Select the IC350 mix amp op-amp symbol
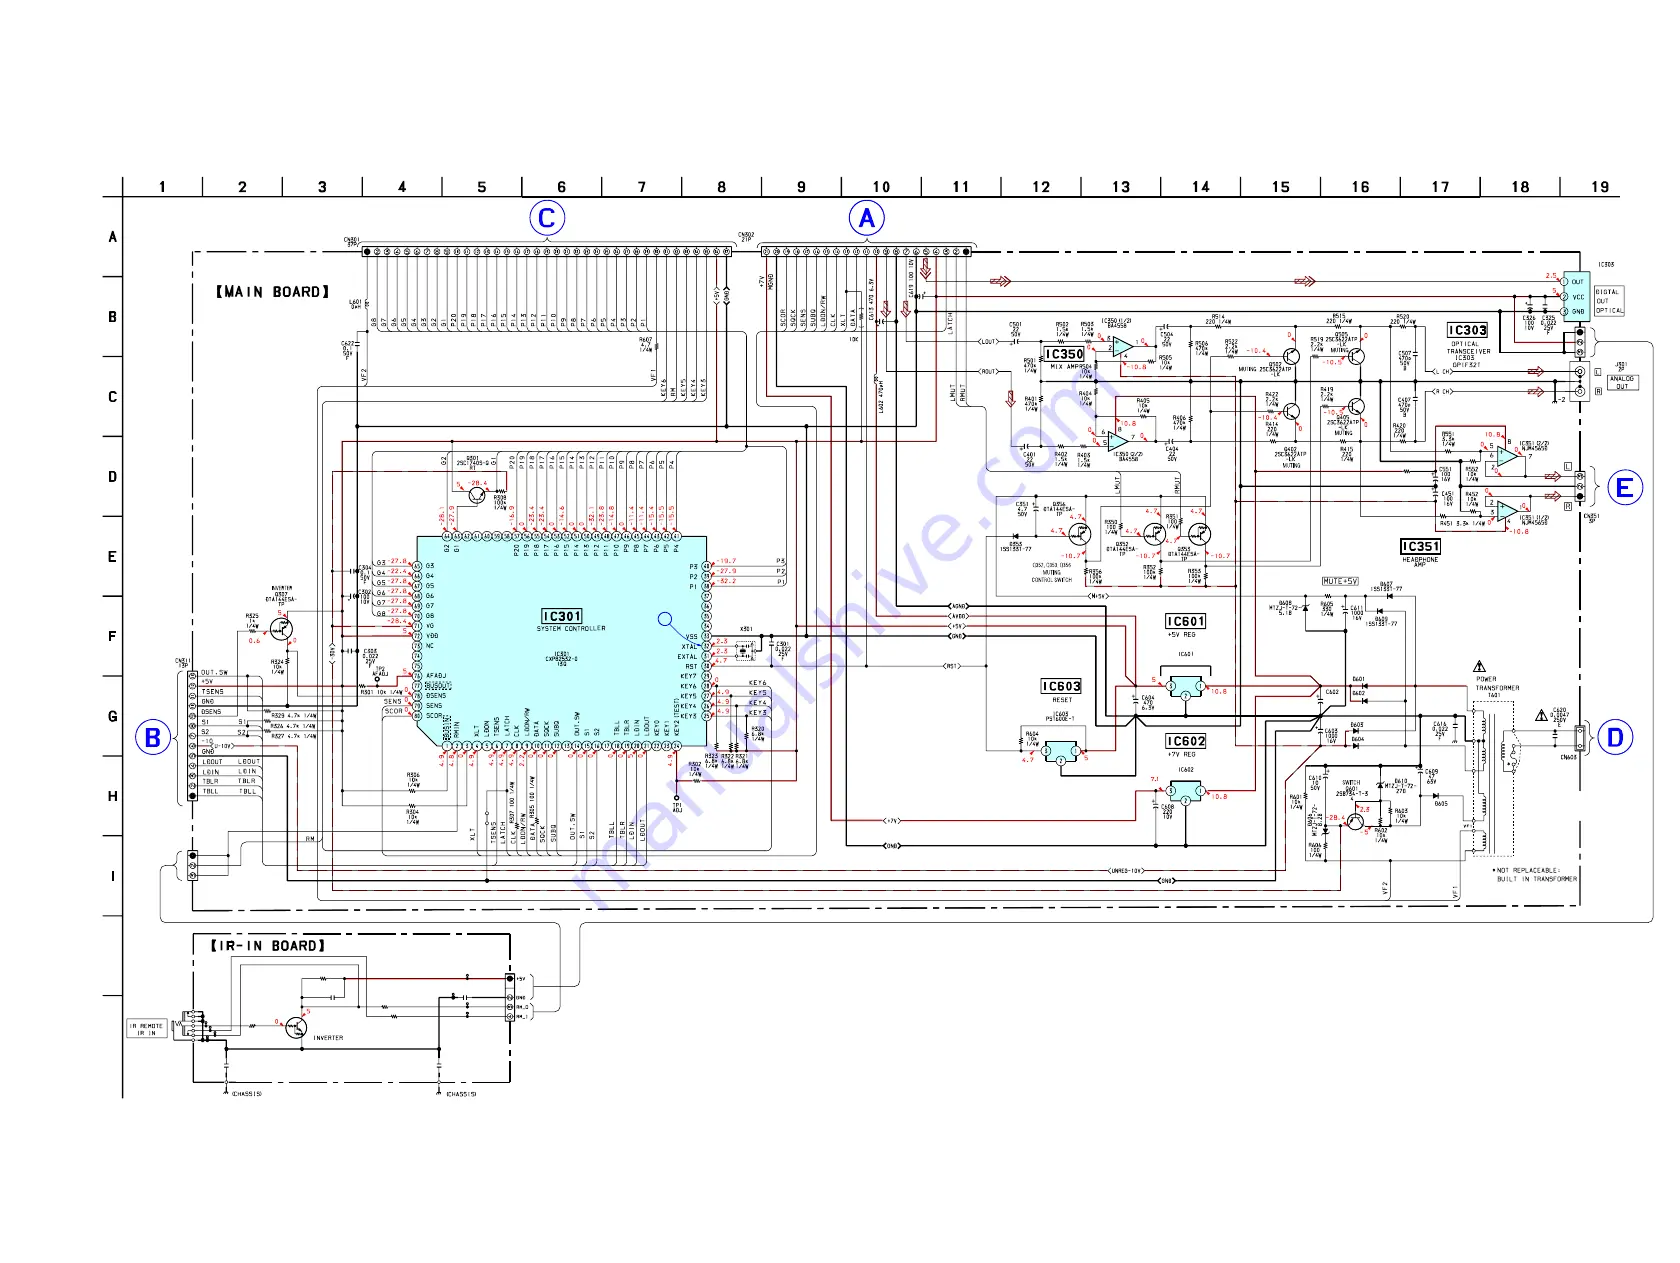The width and height of the screenshot is (1680, 1263). pos(1121,347)
